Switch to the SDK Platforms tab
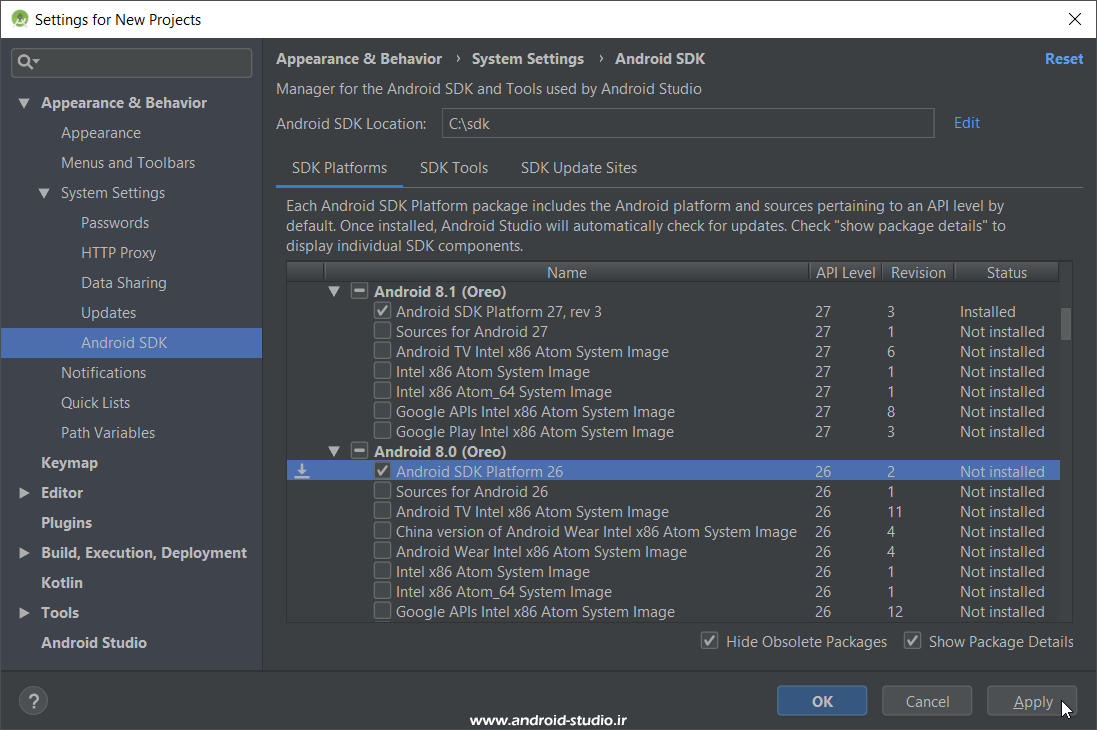Screen dimensions: 1097x730 (339, 168)
